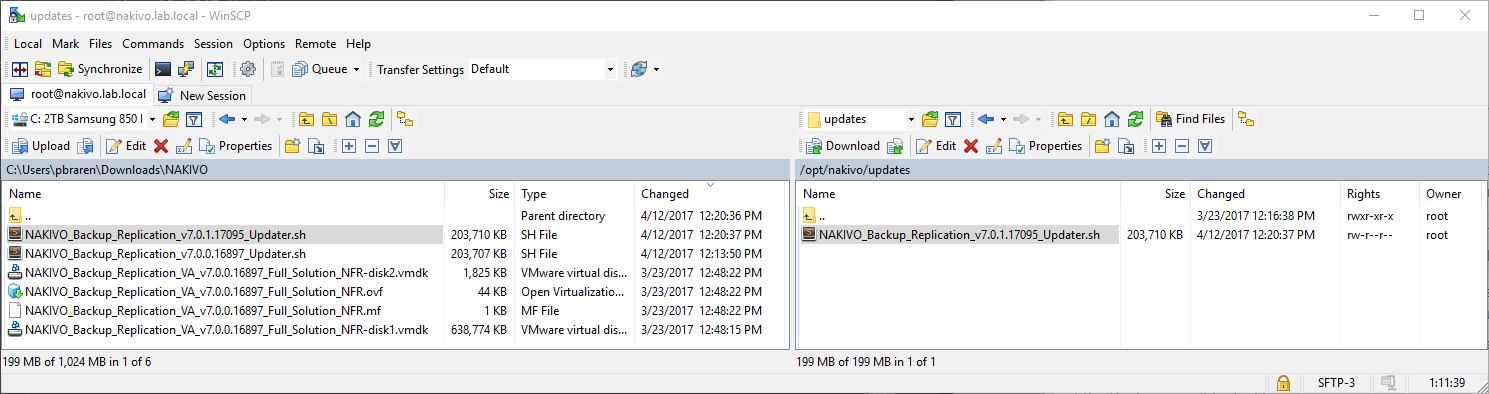Open the Commands menu
Image resolution: width=1489 pixels, height=394 pixels.
(153, 44)
